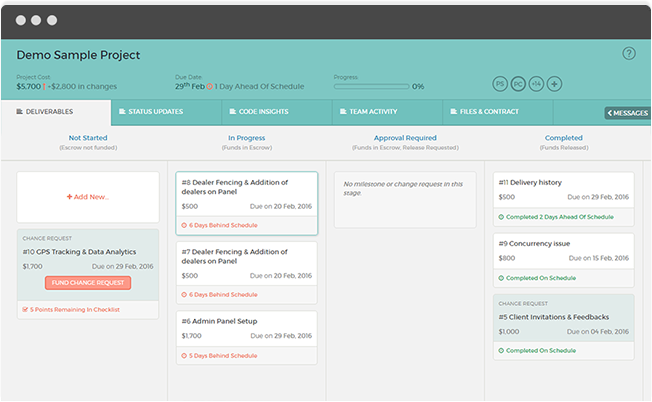Click 5 Points Remaining In Checklist
The image size is (652, 402).
75,310
